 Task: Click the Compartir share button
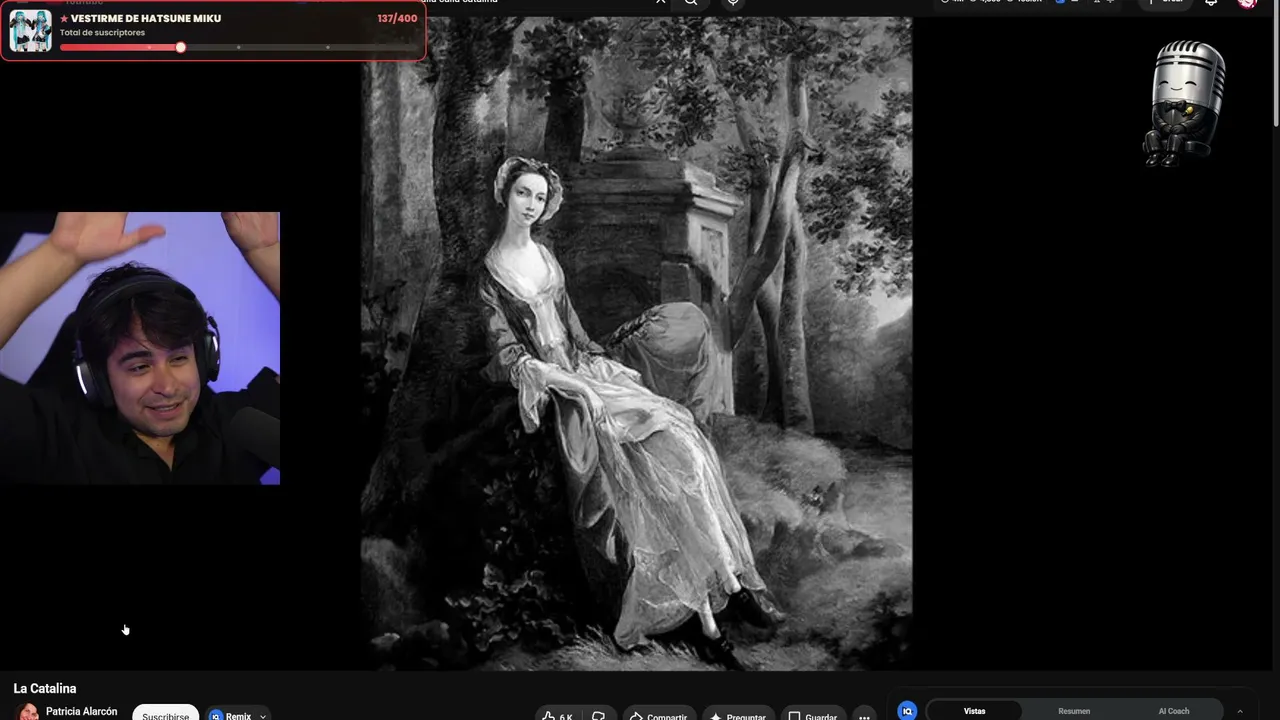(658, 715)
